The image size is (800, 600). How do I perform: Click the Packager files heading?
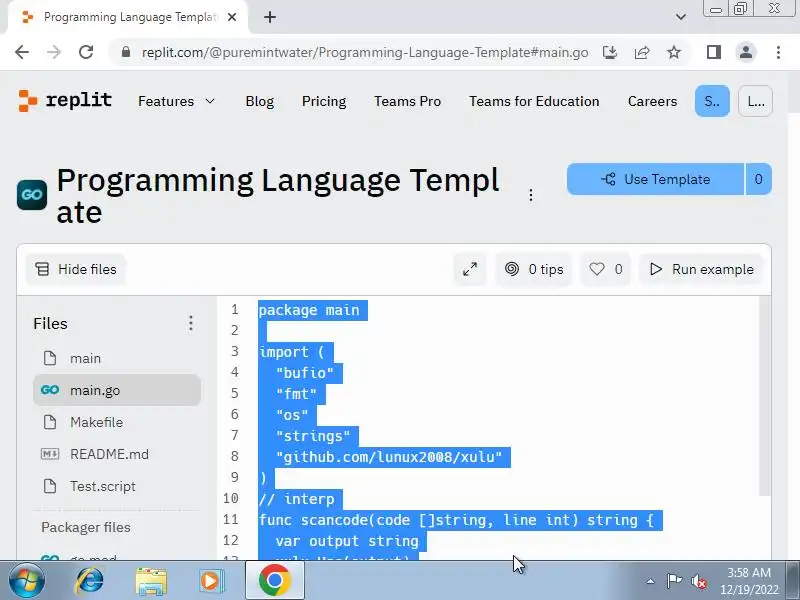(86, 527)
